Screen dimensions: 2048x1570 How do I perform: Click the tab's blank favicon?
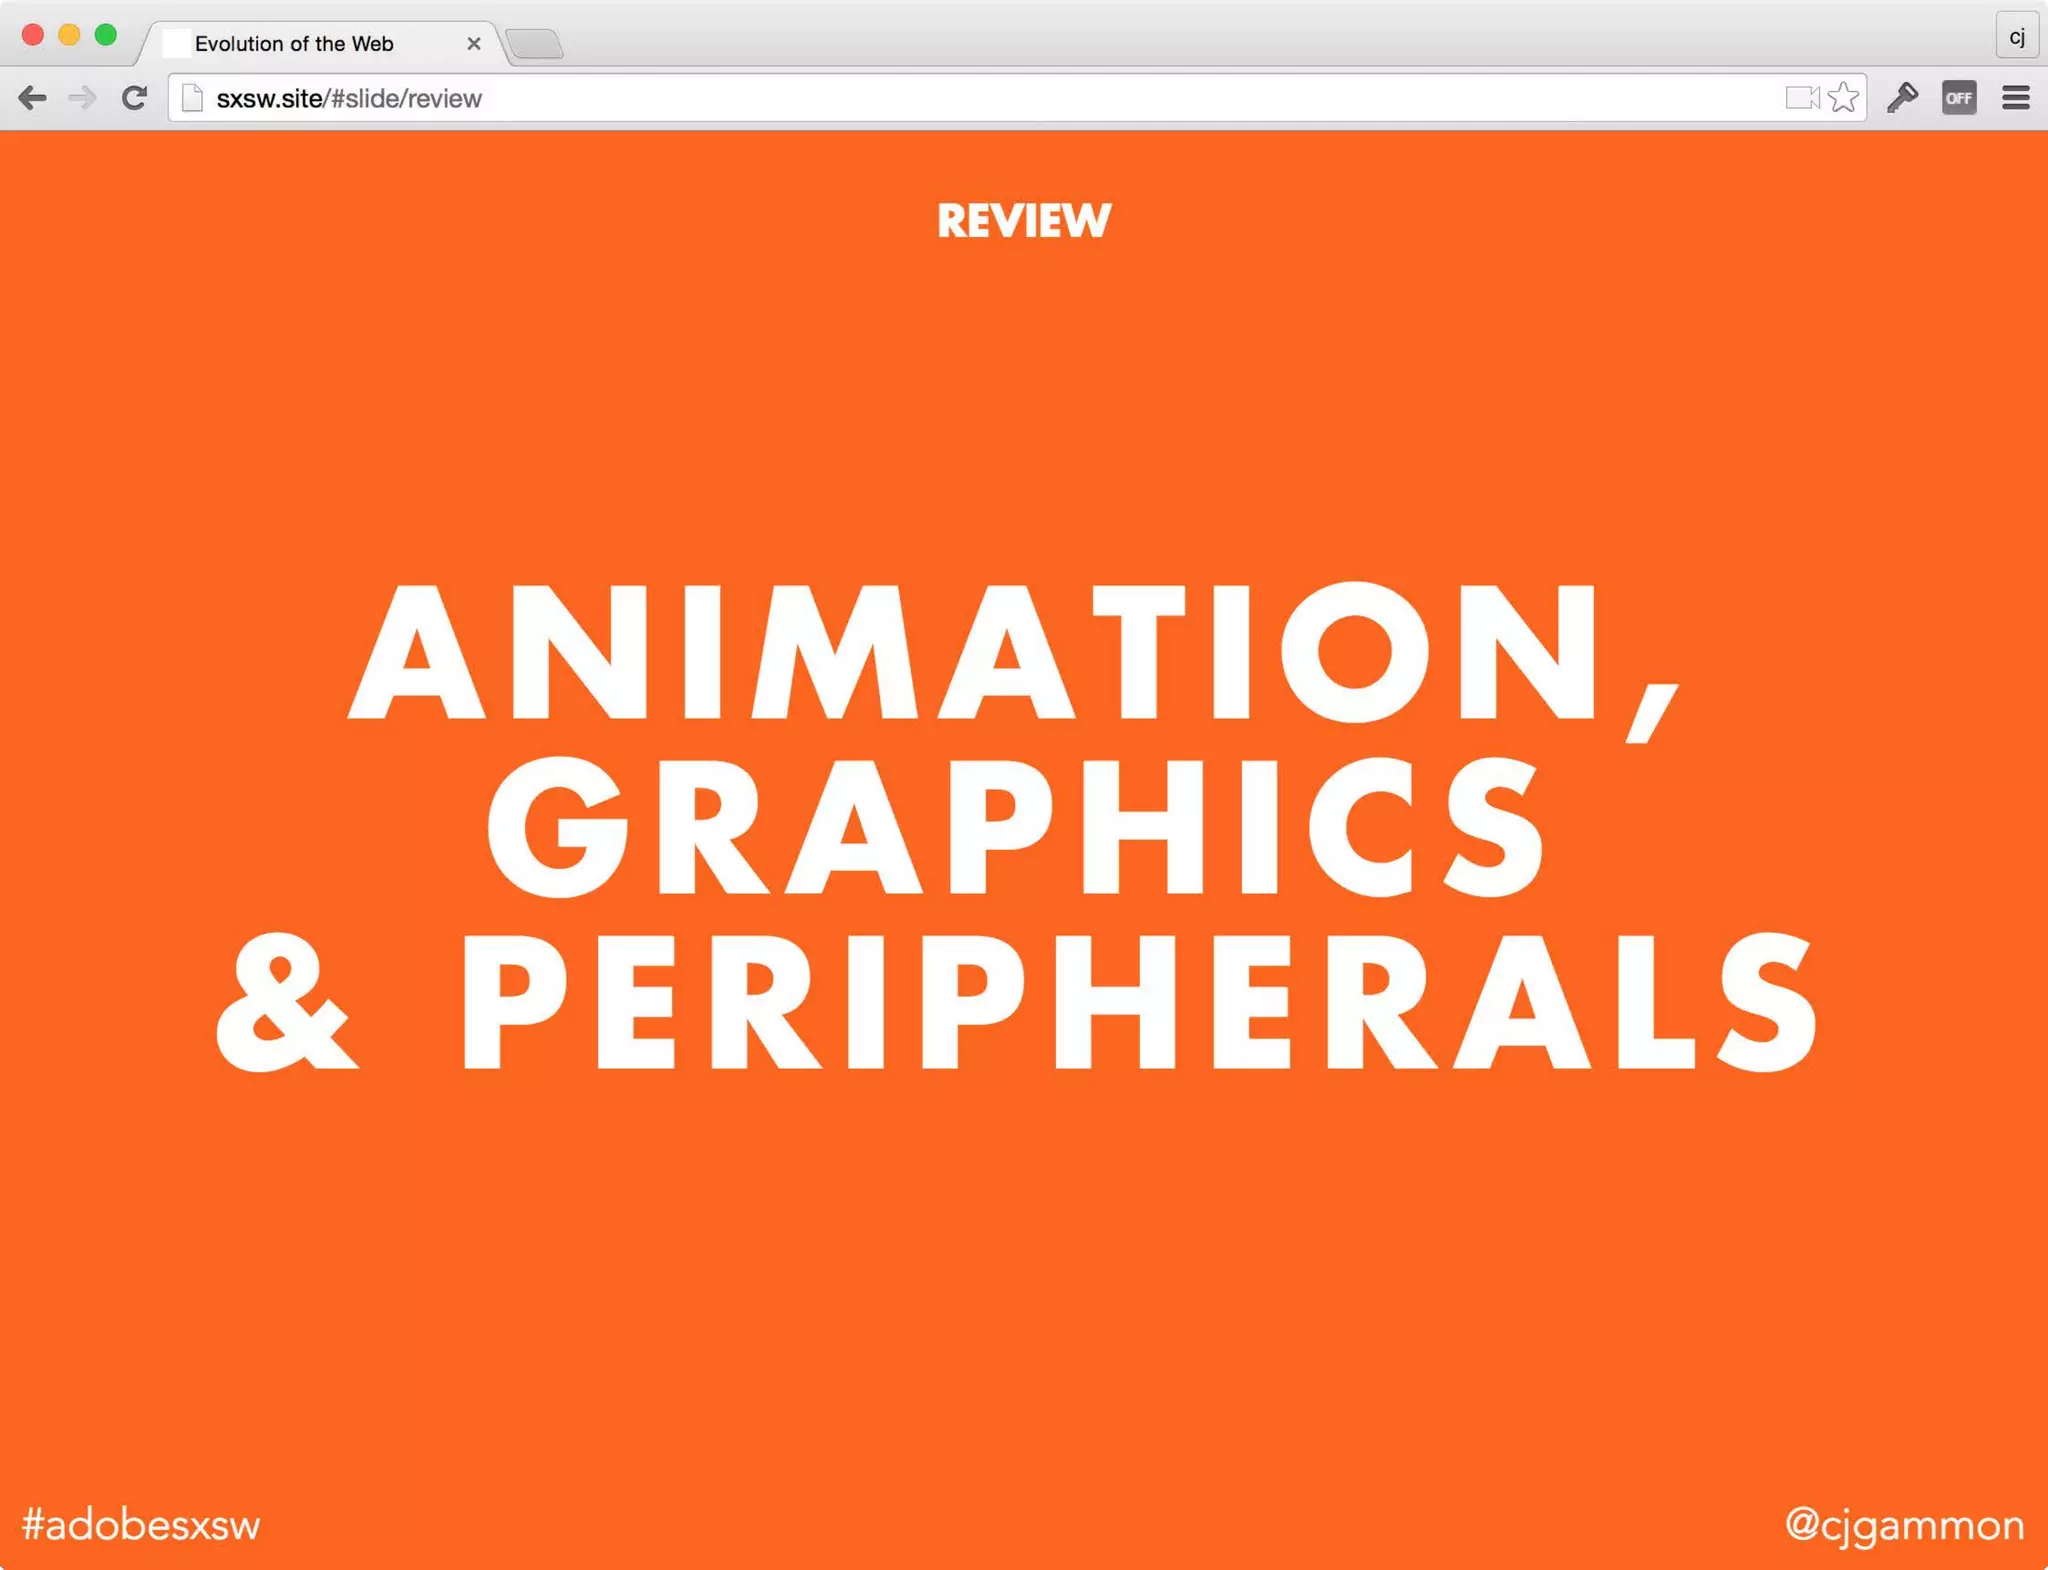(176, 43)
